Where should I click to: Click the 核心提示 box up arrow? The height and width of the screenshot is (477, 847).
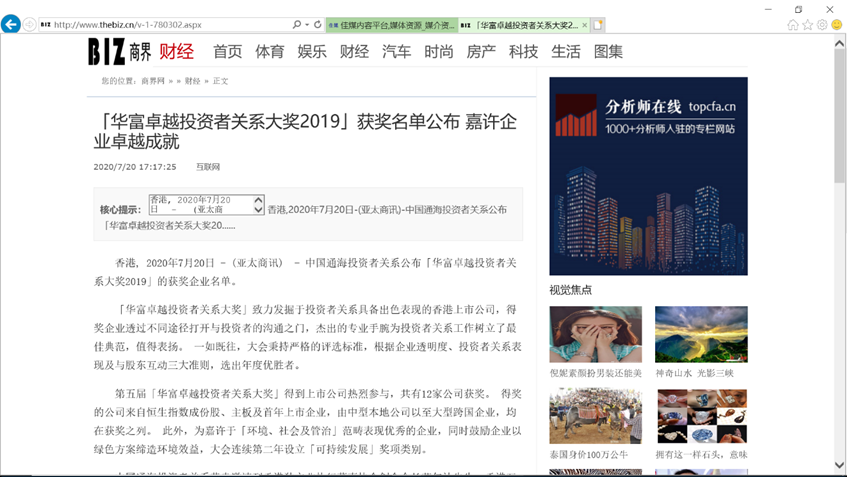coord(259,200)
